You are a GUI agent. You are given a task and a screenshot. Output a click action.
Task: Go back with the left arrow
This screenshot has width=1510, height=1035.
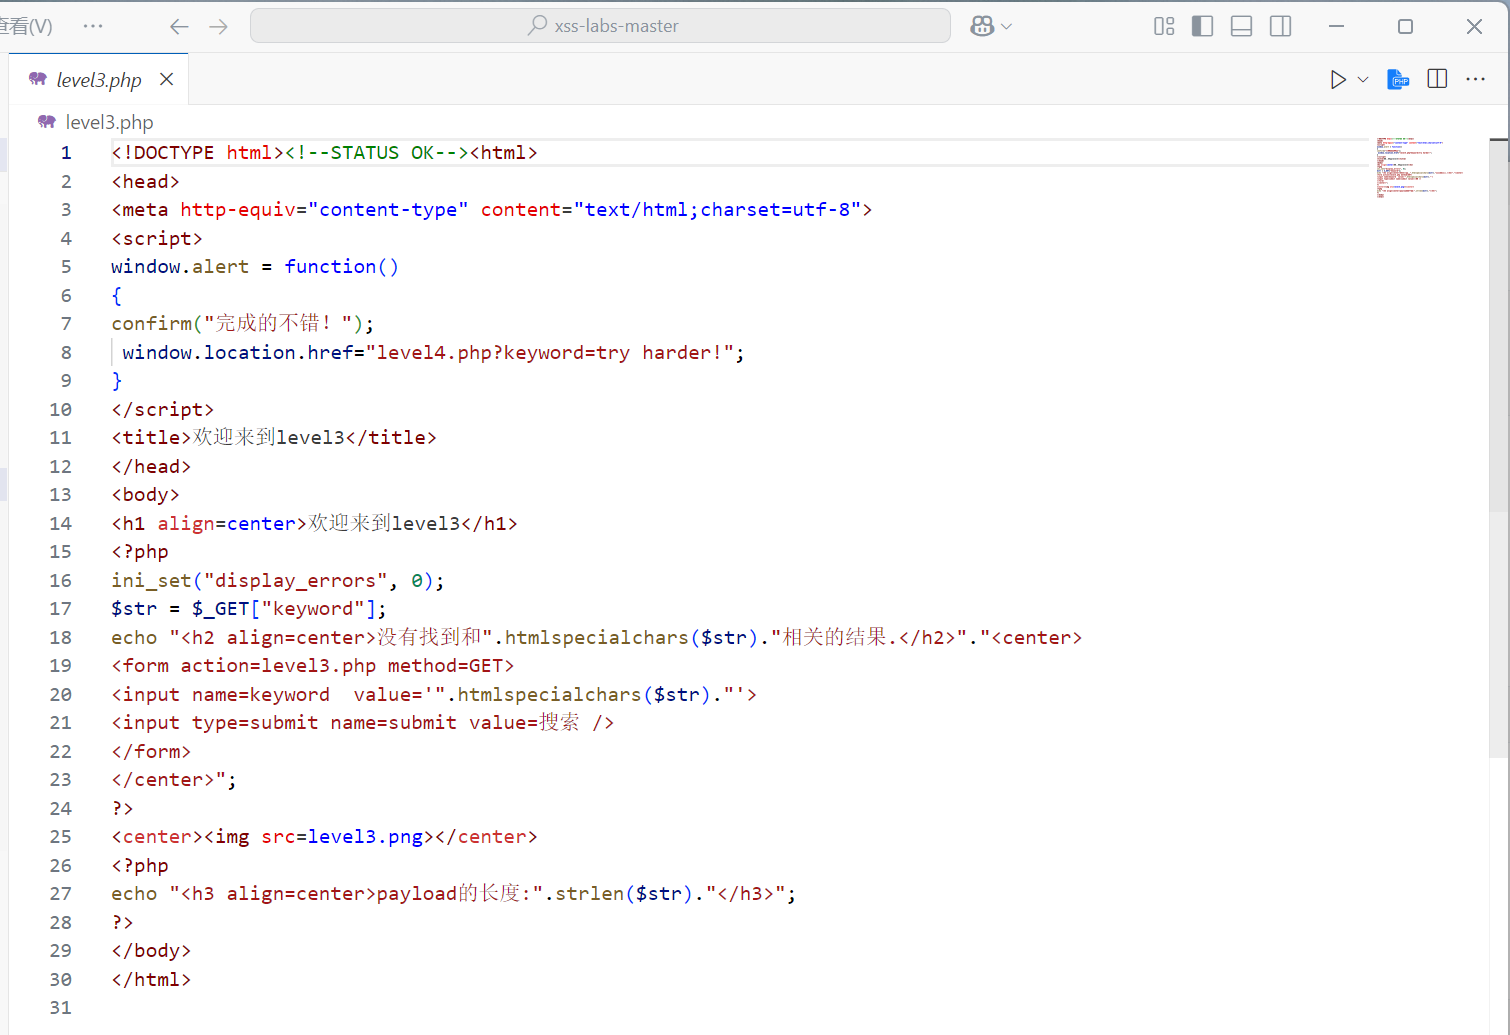coord(179,26)
